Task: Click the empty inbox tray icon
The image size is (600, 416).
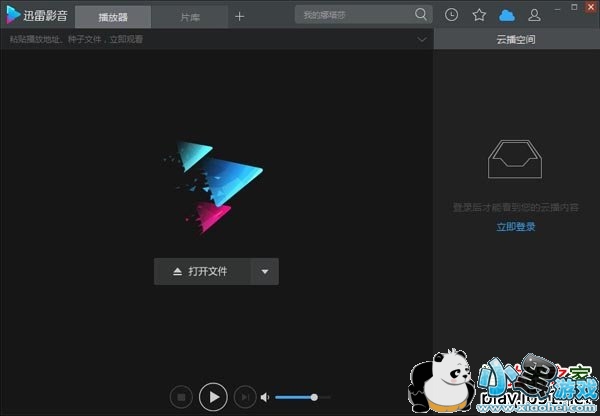Action: (515, 159)
